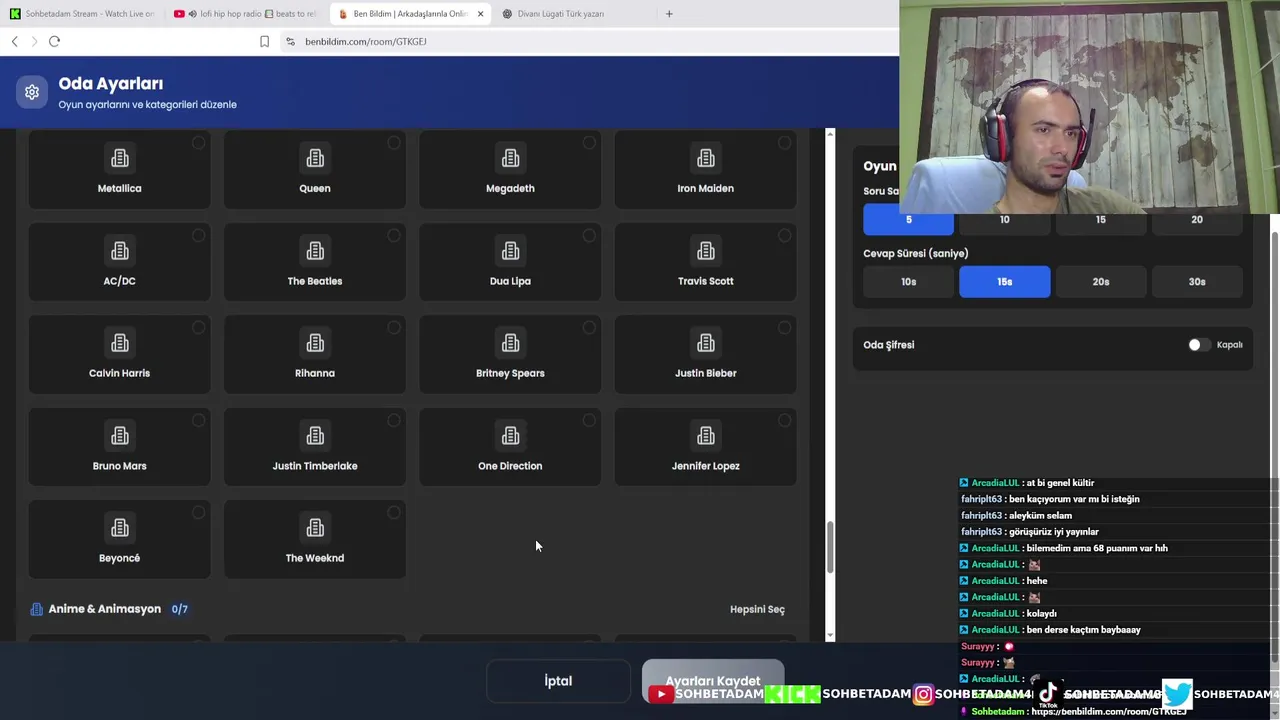Click the bookmark icon in address bar
1280x720 pixels.
(x=264, y=41)
